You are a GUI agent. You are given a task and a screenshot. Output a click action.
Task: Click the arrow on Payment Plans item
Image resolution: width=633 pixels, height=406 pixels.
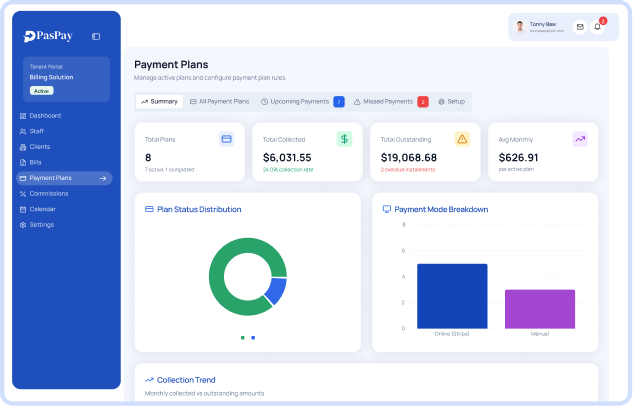point(103,178)
